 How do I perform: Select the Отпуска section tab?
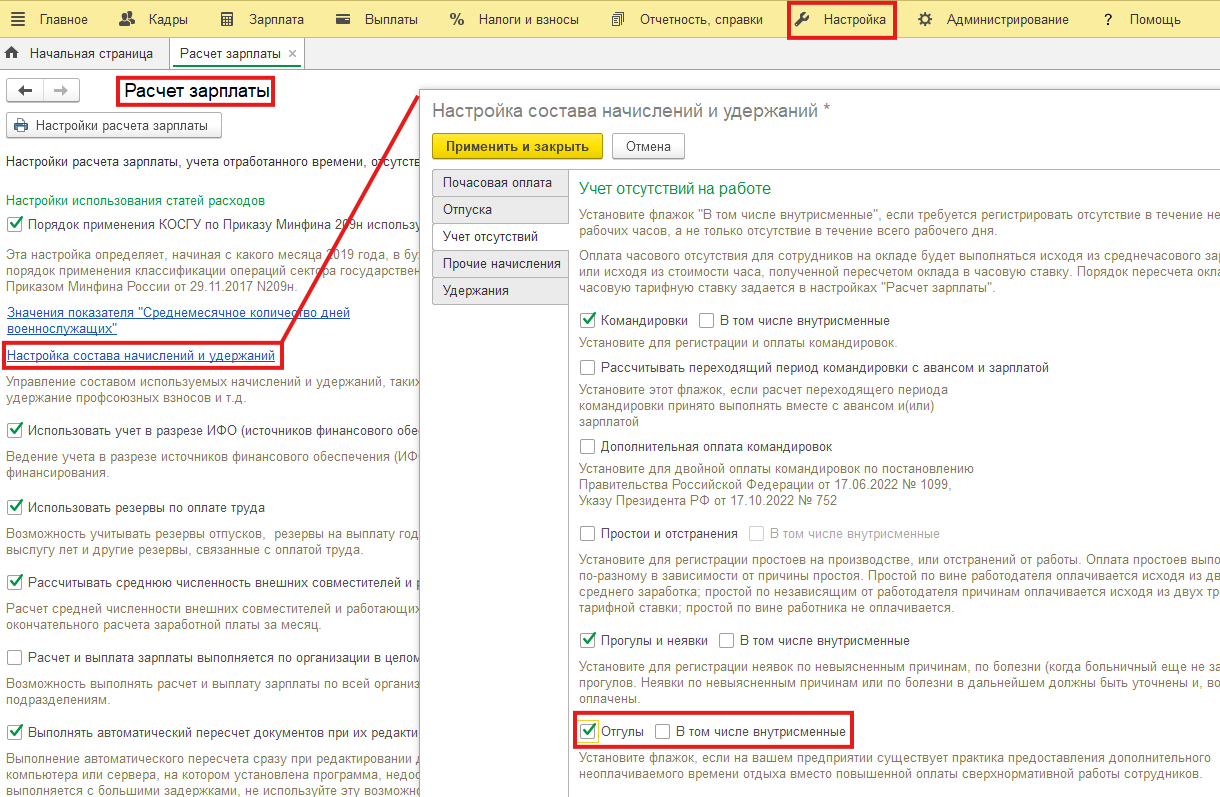(x=500, y=210)
